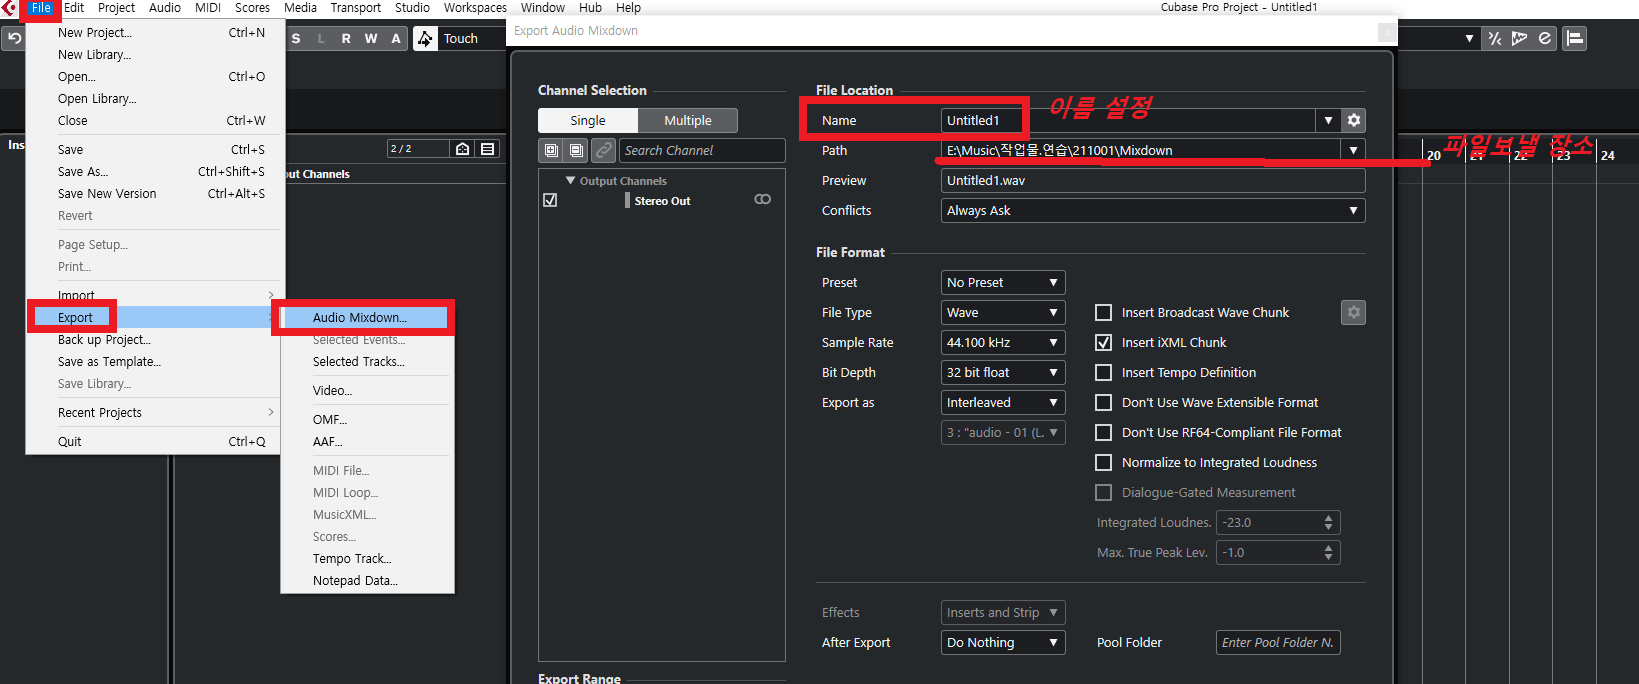The image size is (1639, 684).
Task: Check Don't Use RF64-Compliant File Format
Action: click(1104, 432)
